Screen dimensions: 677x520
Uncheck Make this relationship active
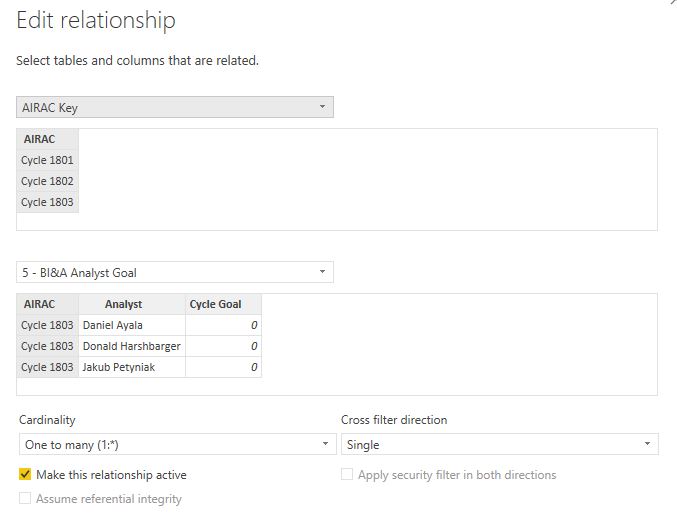(25, 474)
